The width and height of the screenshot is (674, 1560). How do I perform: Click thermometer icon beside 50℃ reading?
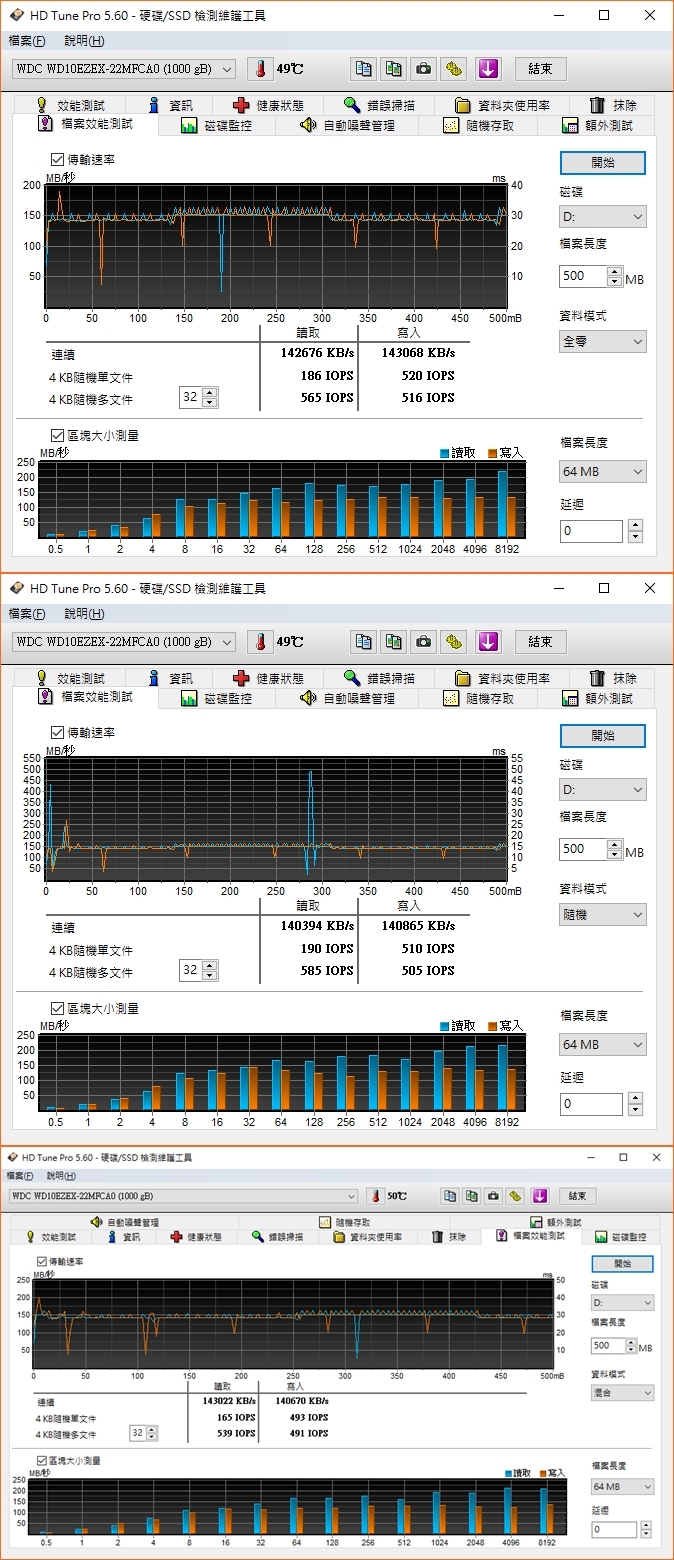(375, 1196)
